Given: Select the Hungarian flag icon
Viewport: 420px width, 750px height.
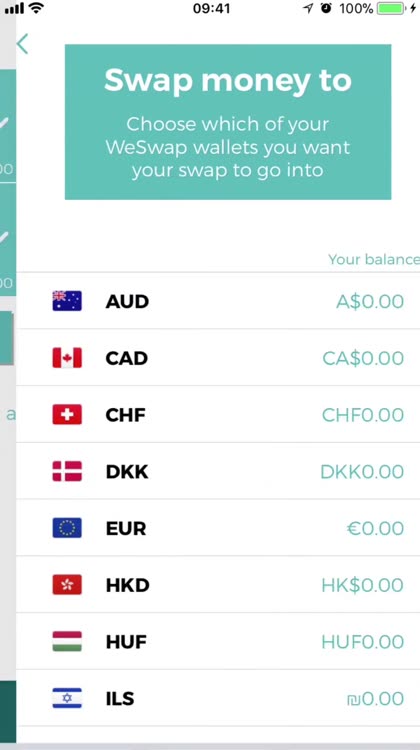Looking at the screenshot, I should [67, 641].
